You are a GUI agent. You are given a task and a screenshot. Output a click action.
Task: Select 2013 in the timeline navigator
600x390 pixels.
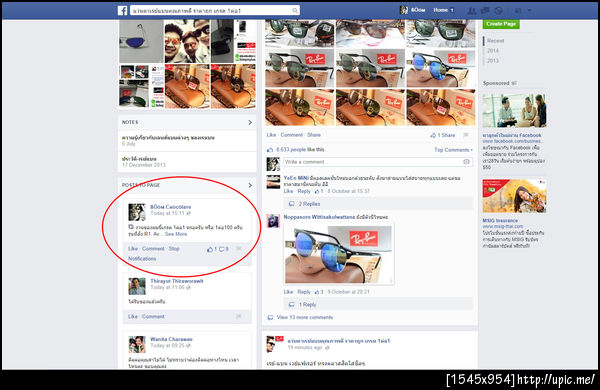493,60
